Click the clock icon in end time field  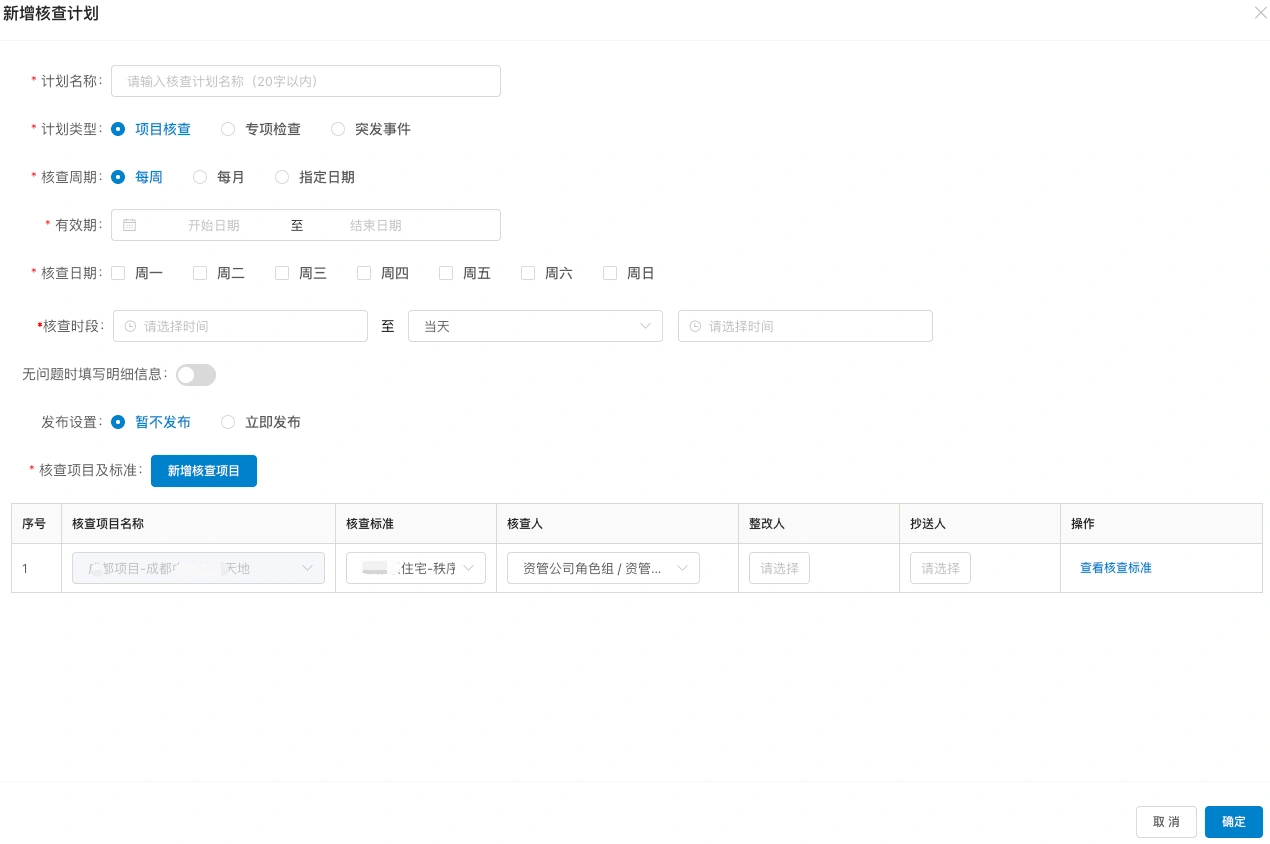click(x=695, y=326)
